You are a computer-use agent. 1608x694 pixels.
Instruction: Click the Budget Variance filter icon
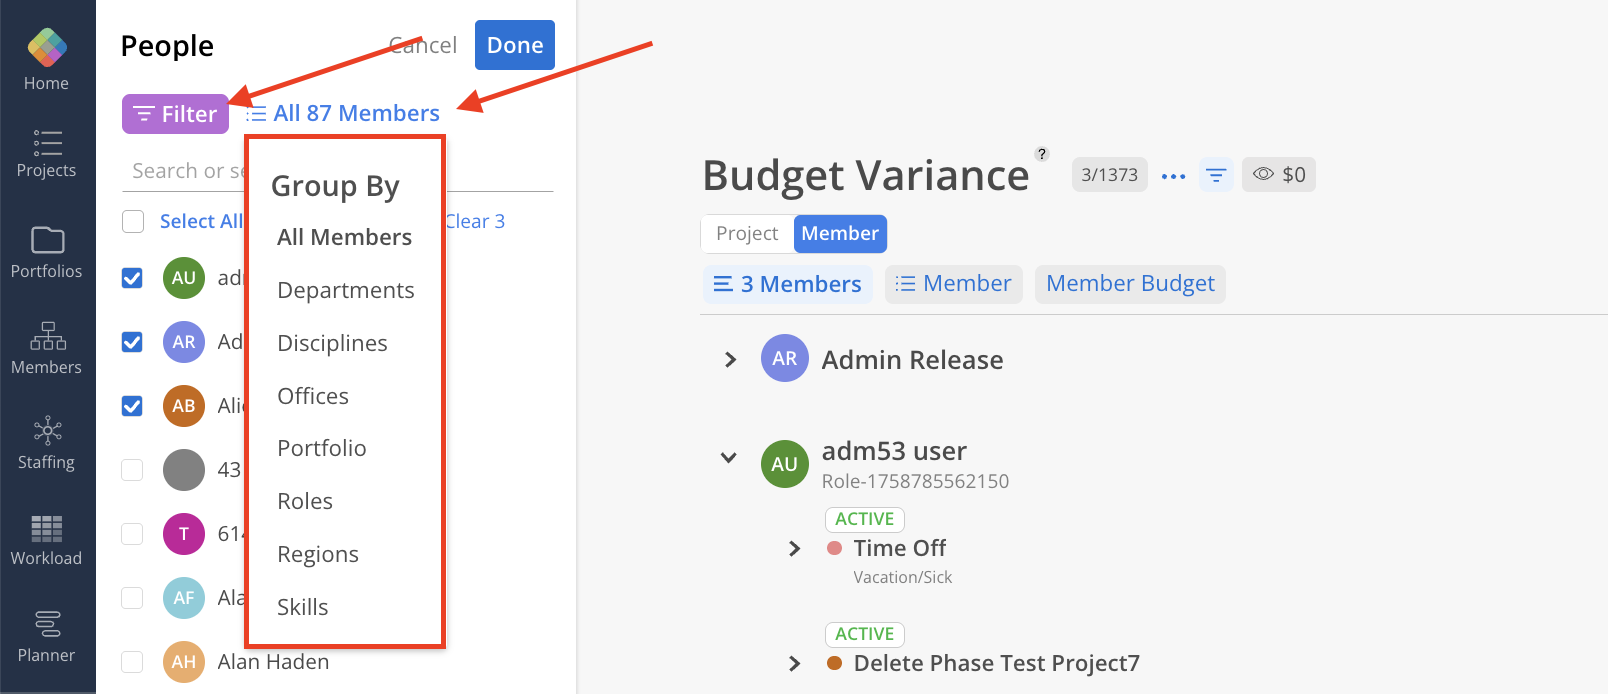point(1216,175)
